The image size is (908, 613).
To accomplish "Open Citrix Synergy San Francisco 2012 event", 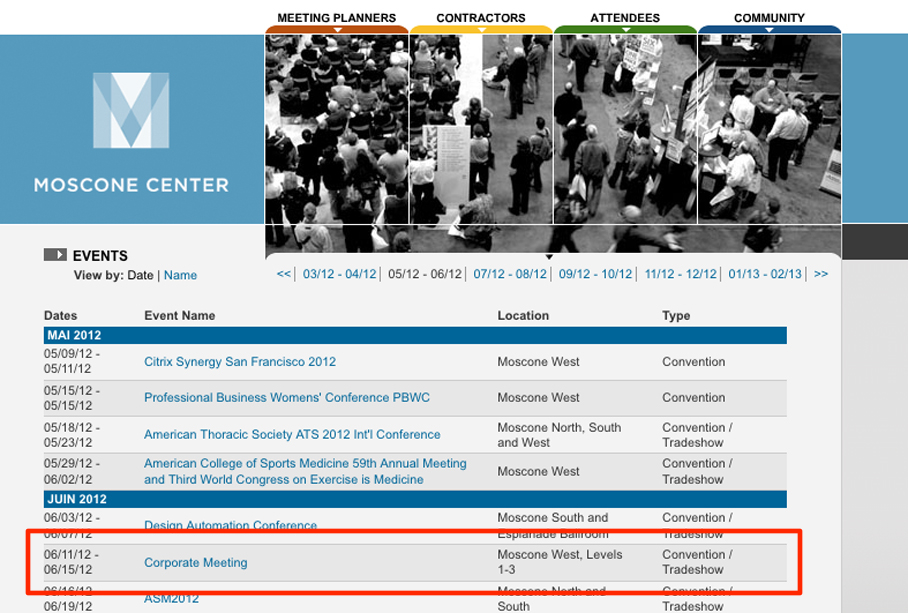I will coord(240,362).
